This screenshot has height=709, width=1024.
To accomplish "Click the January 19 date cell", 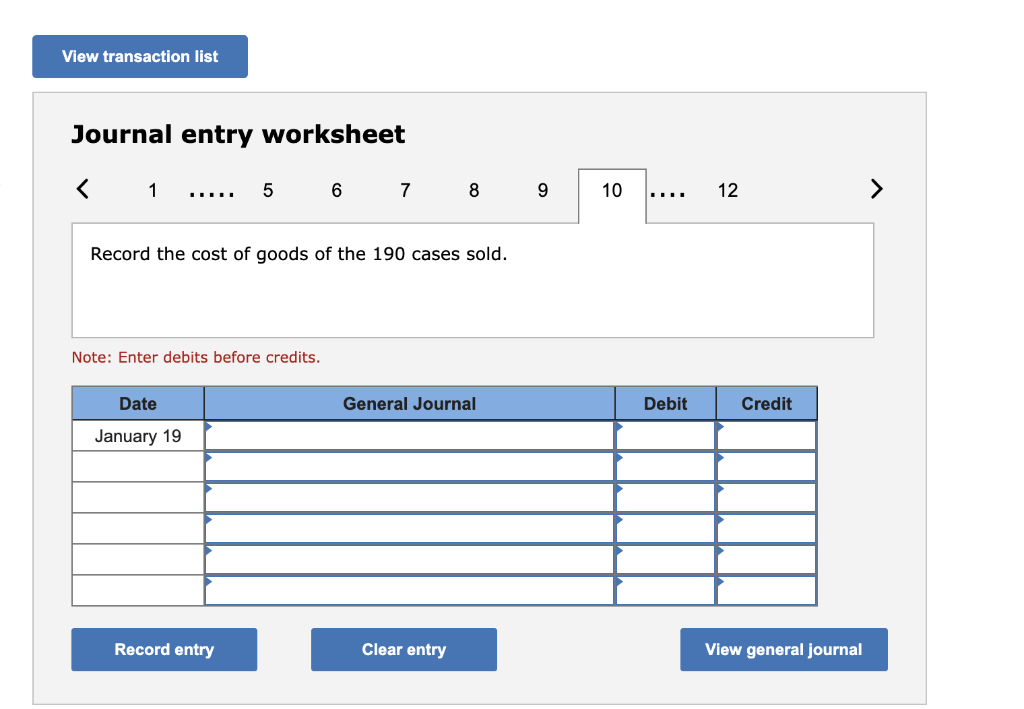I will coord(137,435).
